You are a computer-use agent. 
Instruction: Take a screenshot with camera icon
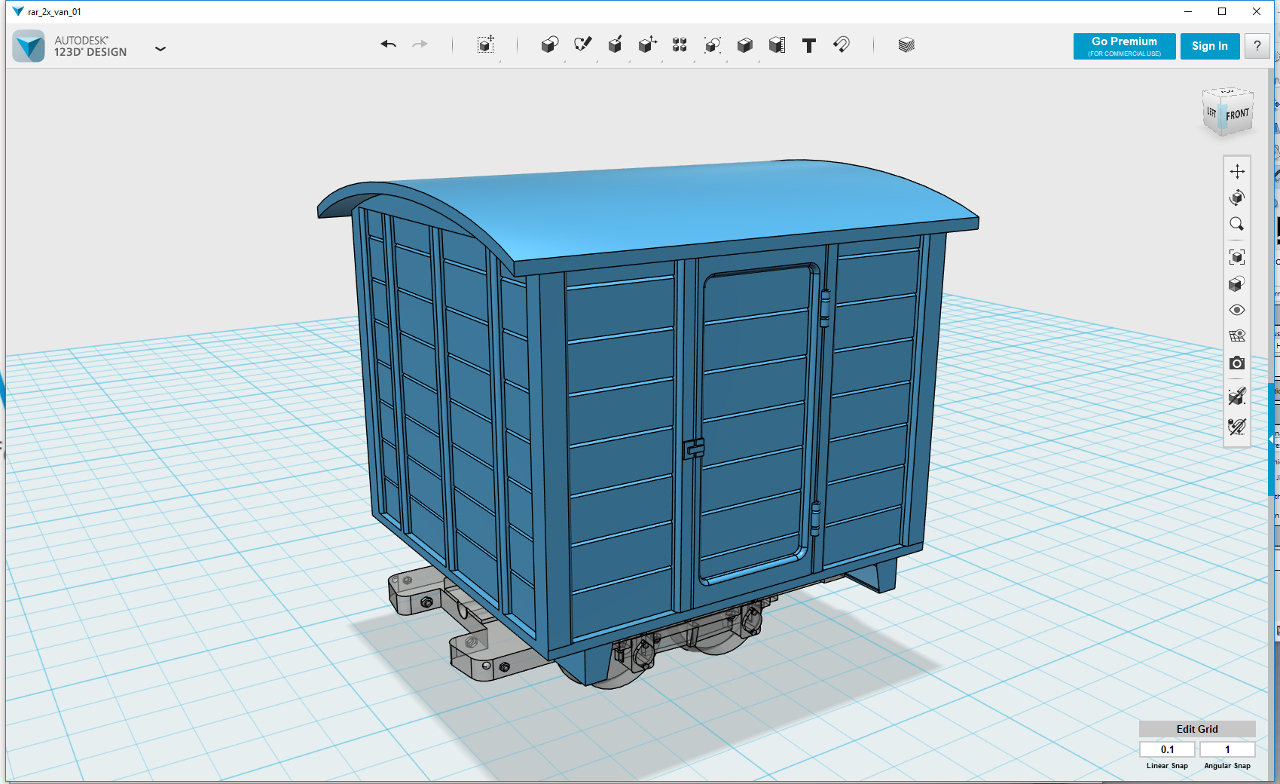tap(1237, 363)
